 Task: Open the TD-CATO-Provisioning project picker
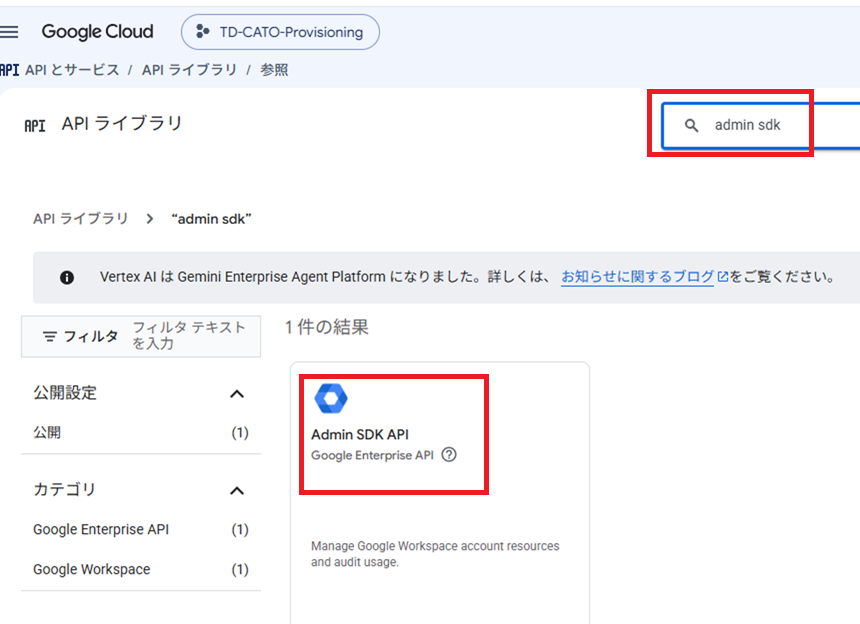[x=280, y=32]
